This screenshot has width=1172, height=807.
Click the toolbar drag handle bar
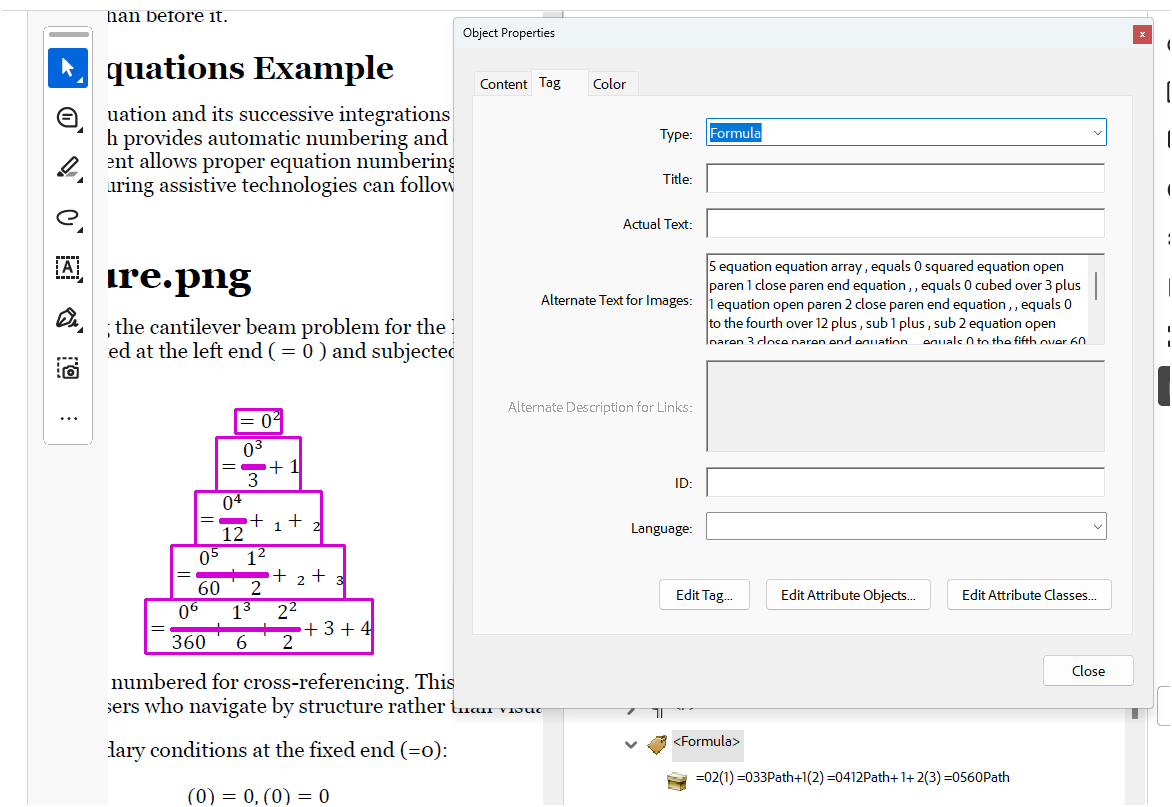coord(69,34)
